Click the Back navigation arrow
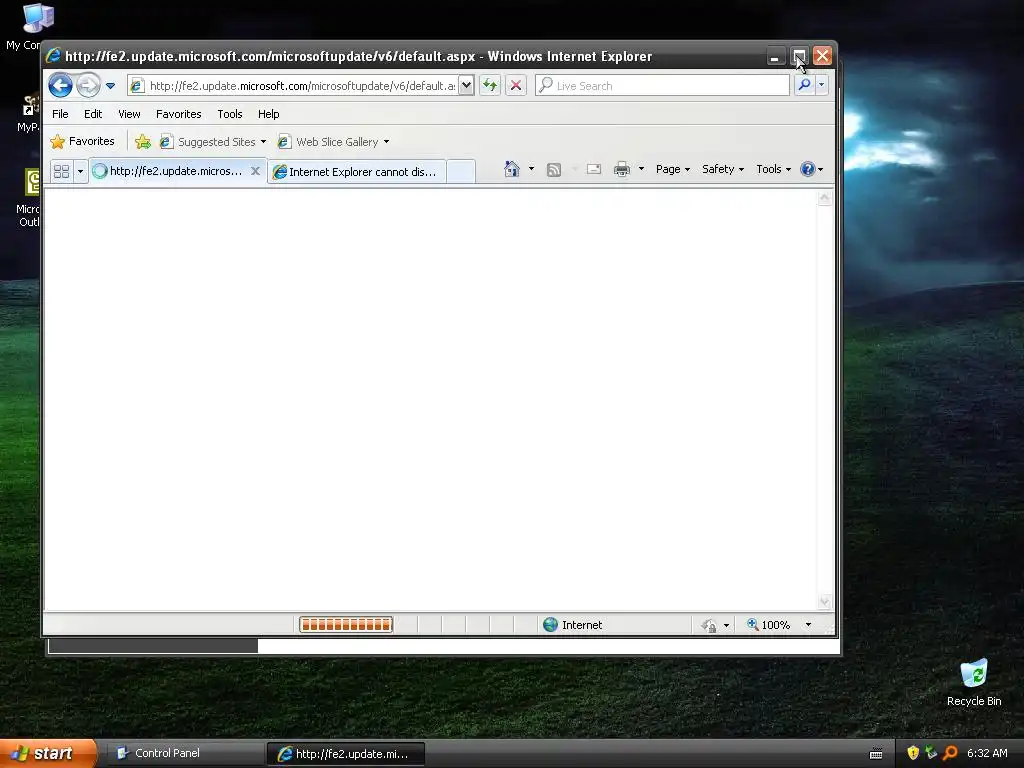This screenshot has height=768, width=1024. pos(60,86)
